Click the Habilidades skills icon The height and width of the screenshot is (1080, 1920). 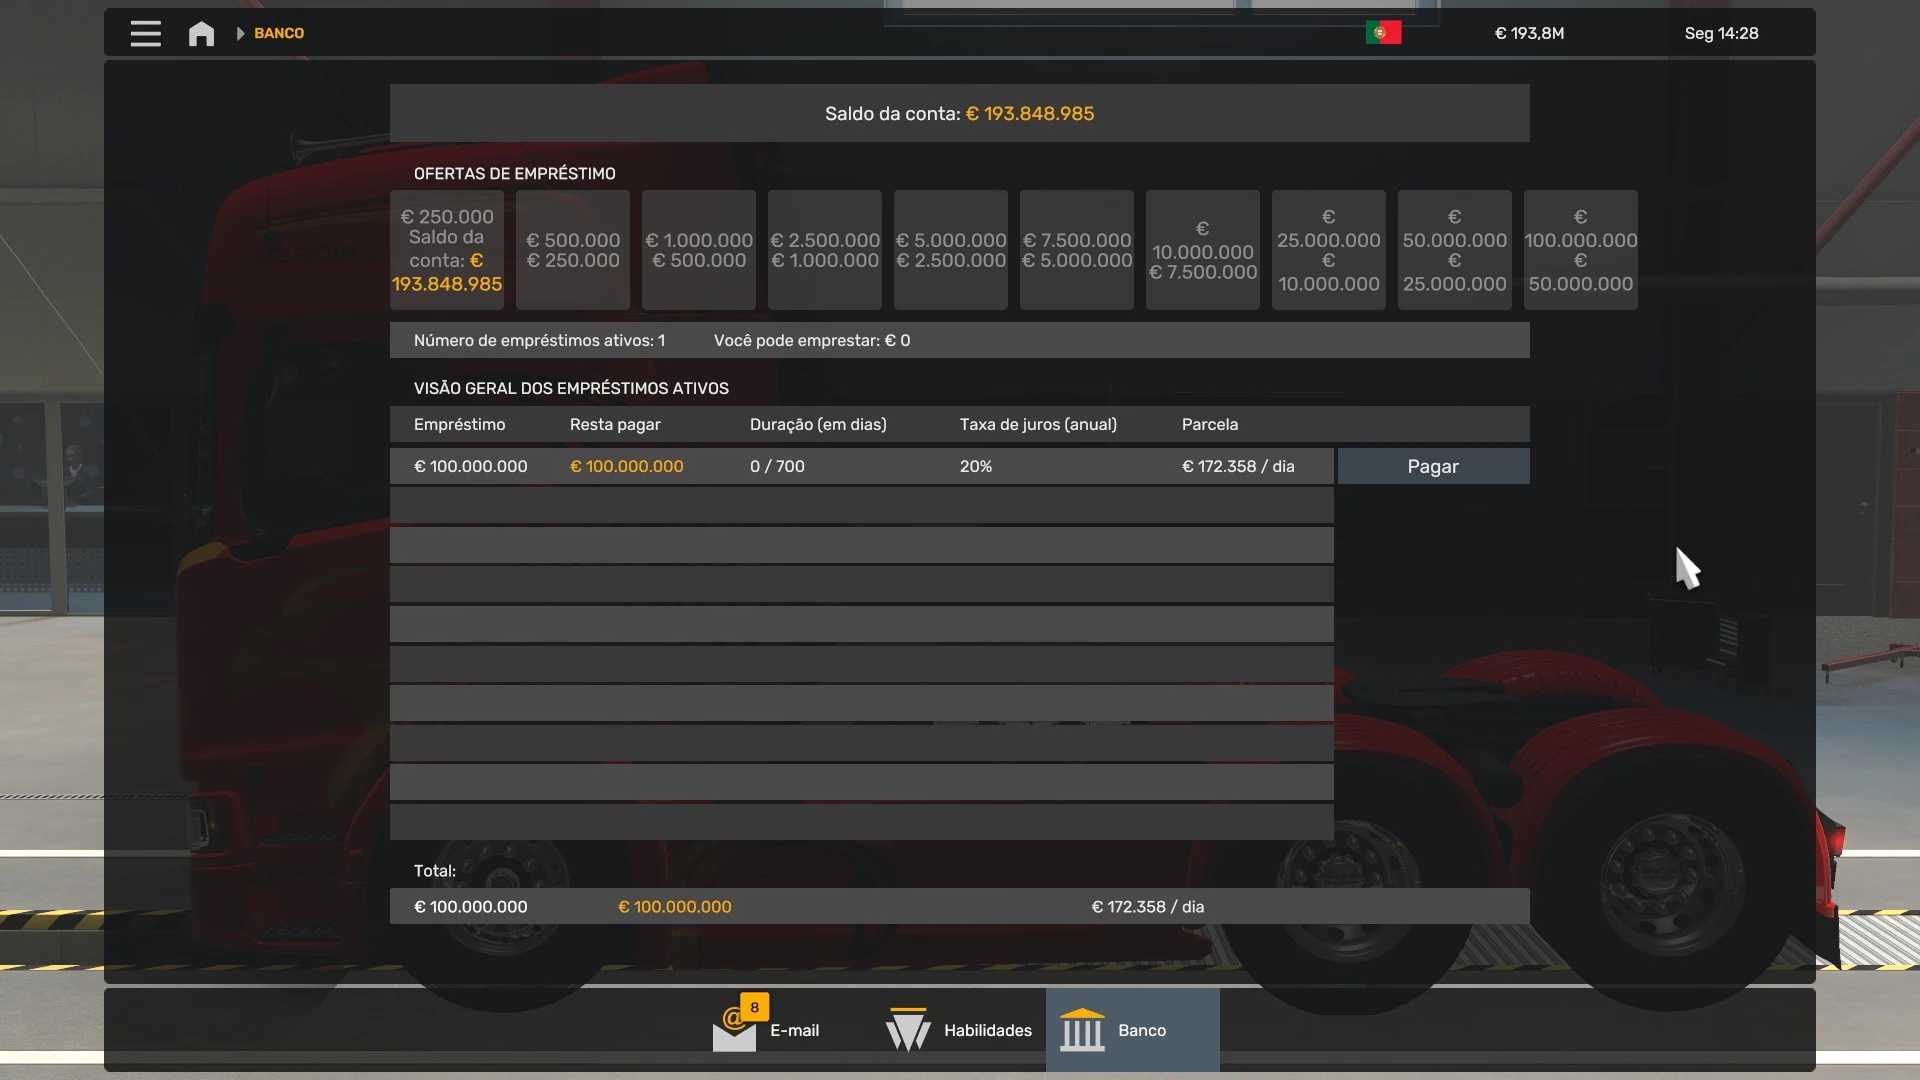point(908,1030)
